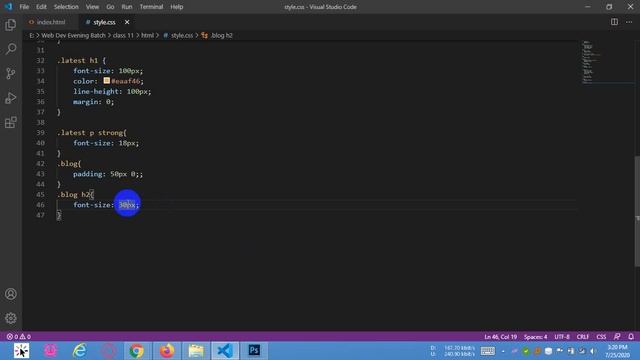
Task: Click Visual Studio Code taskbar icon
Action: coord(225,351)
